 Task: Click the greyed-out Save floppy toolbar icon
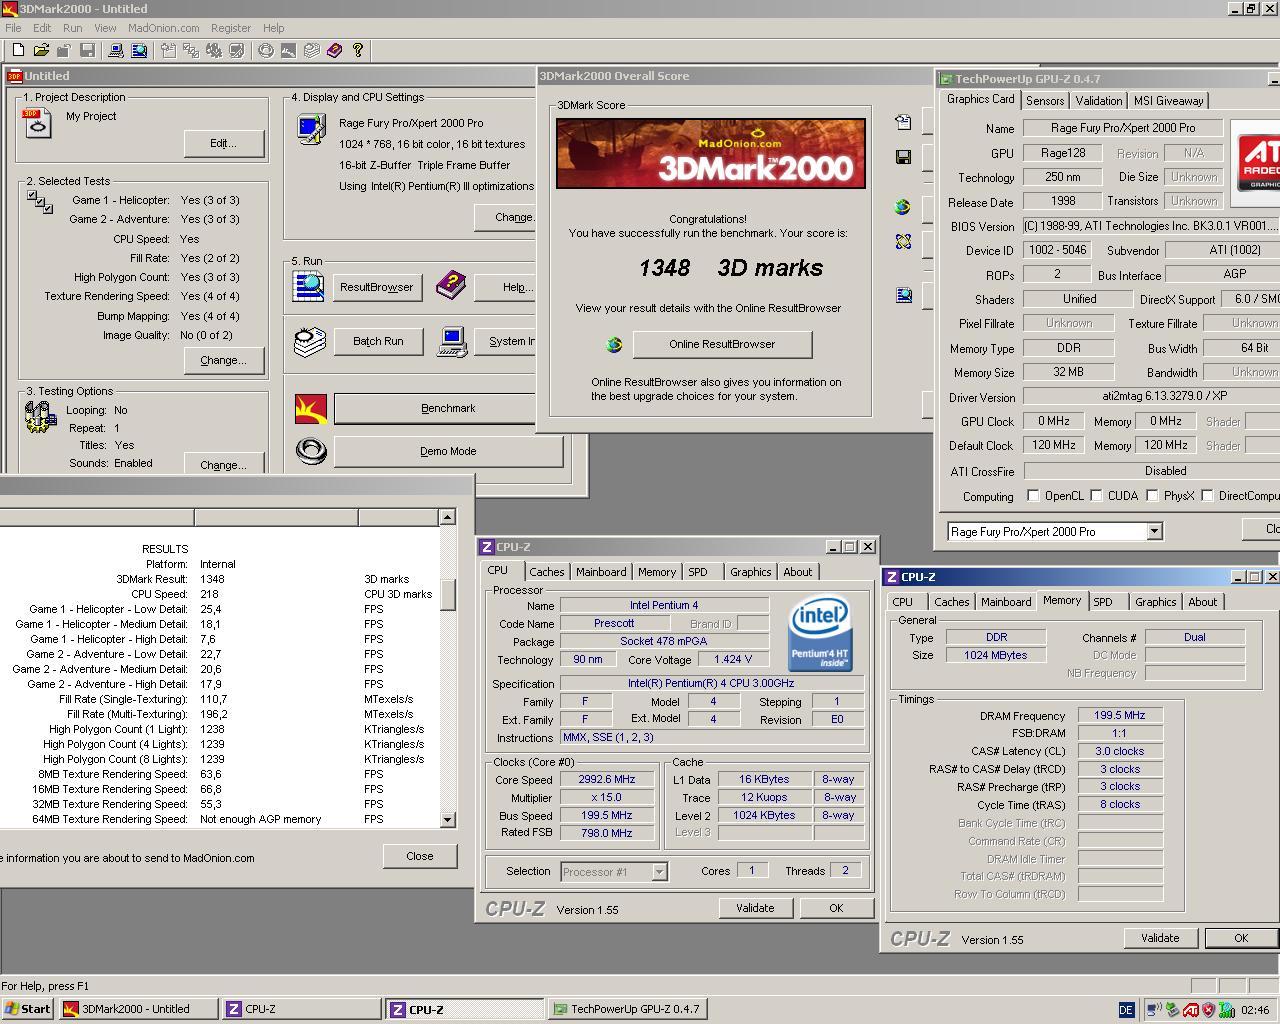(87, 50)
